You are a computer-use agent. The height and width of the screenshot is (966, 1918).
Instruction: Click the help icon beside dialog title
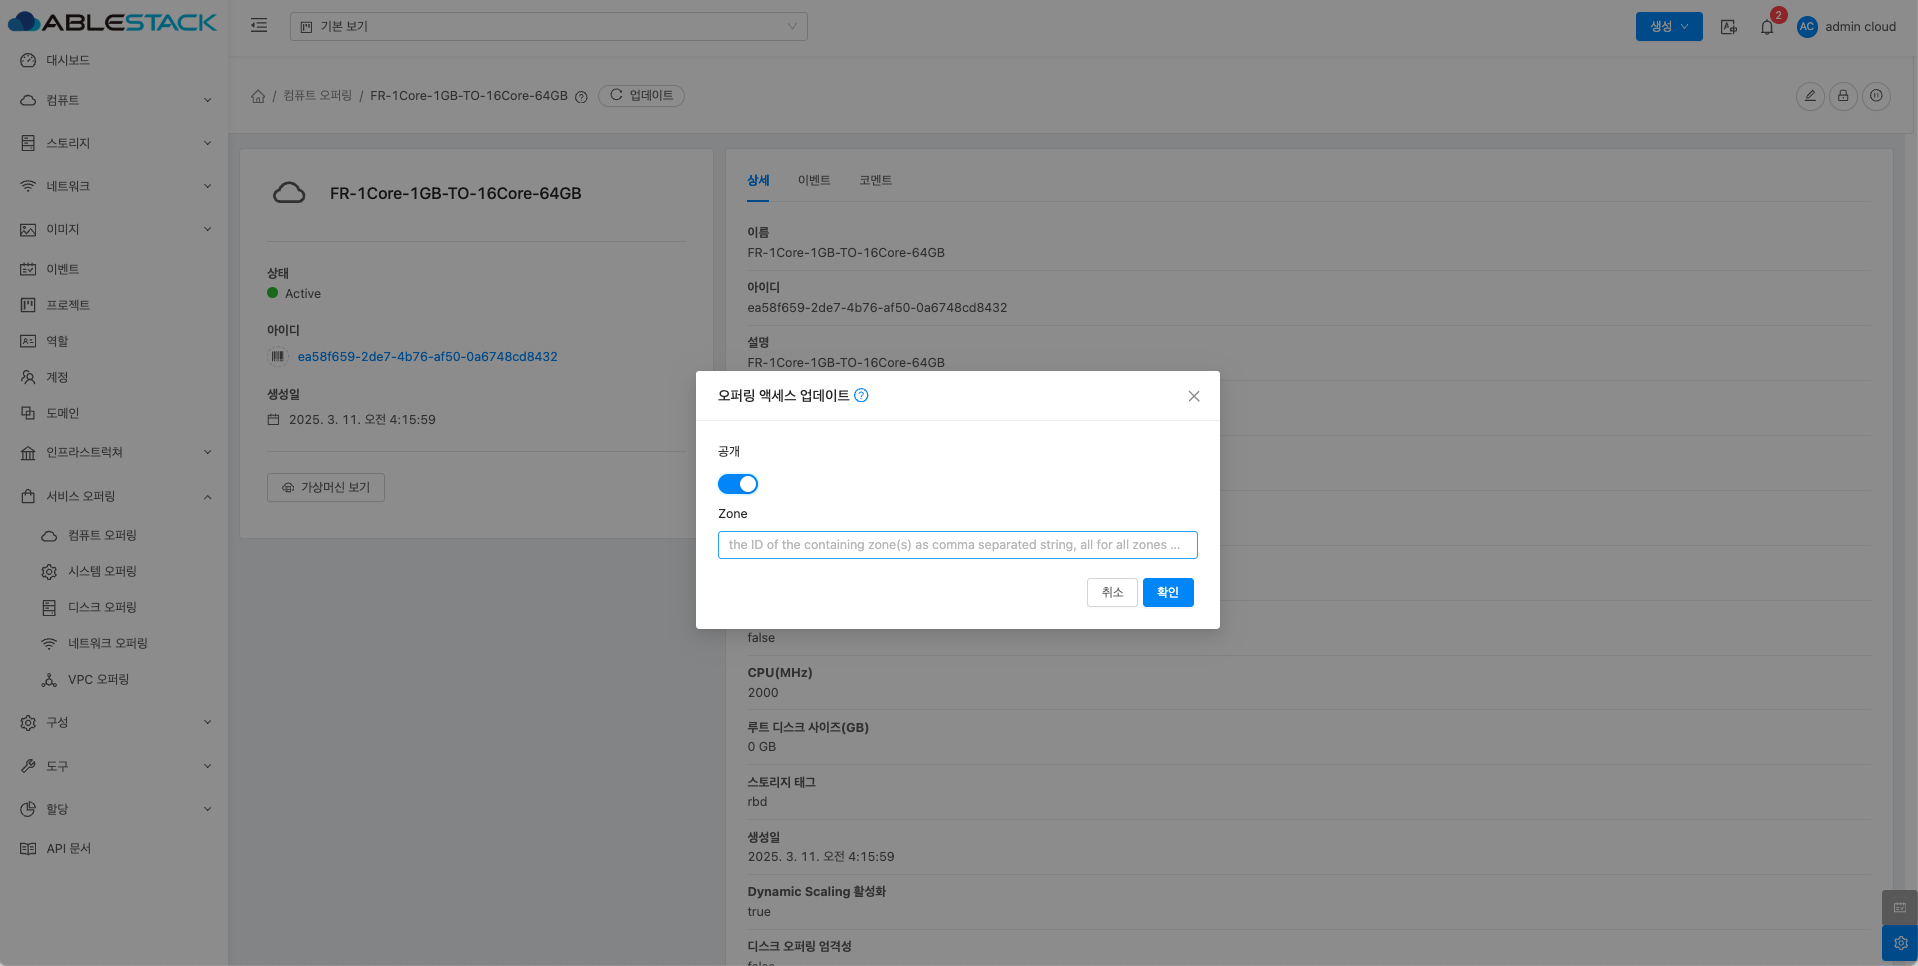click(x=861, y=396)
